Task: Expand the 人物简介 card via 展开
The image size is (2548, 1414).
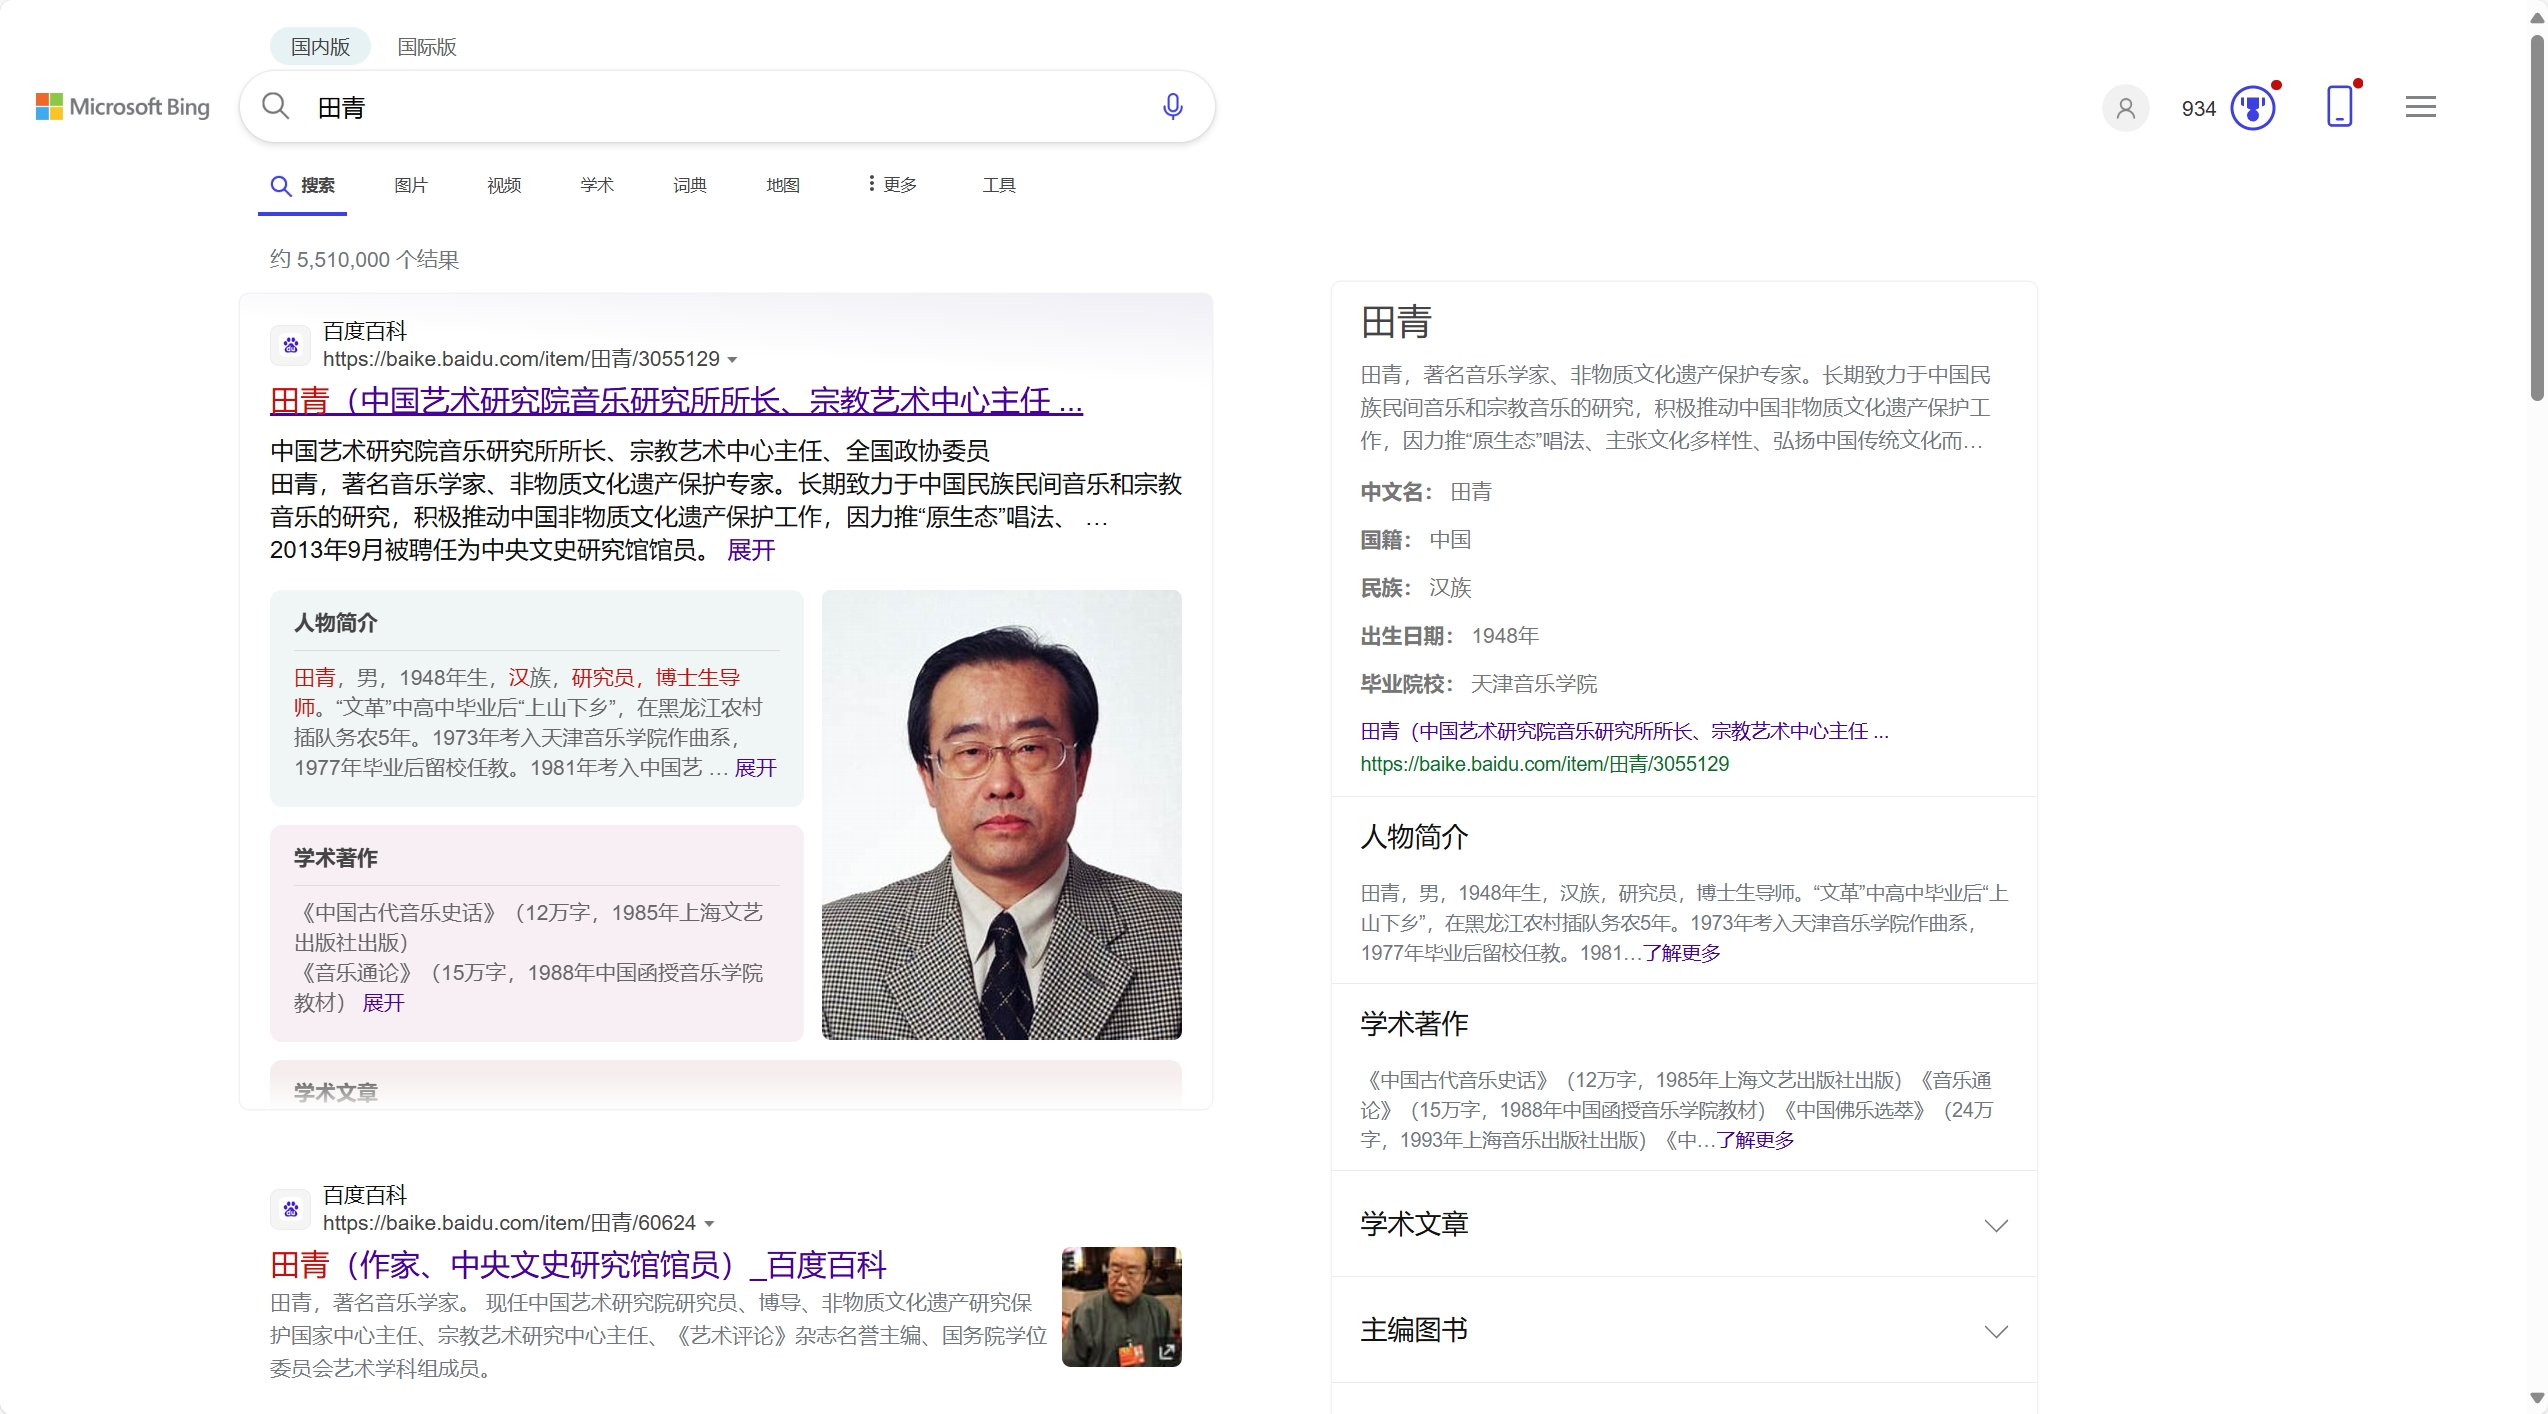Action: pyautogui.click(x=756, y=768)
